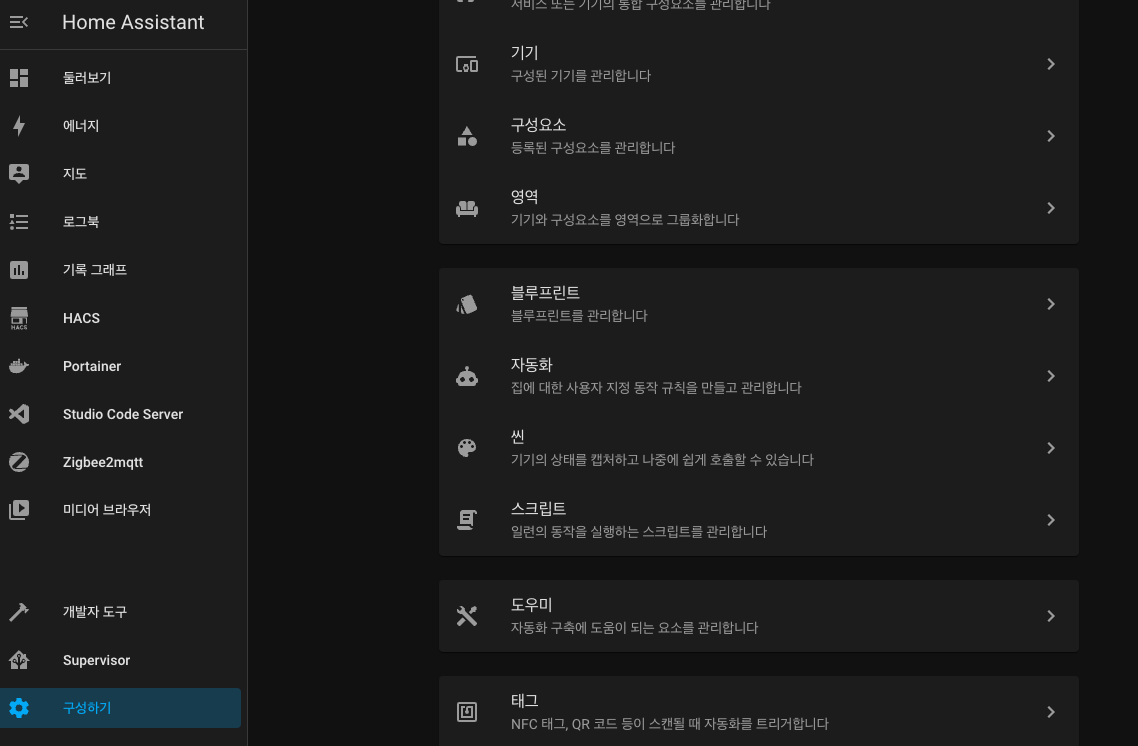
Task: Click the HACS store icon
Action: pyautogui.click(x=19, y=318)
